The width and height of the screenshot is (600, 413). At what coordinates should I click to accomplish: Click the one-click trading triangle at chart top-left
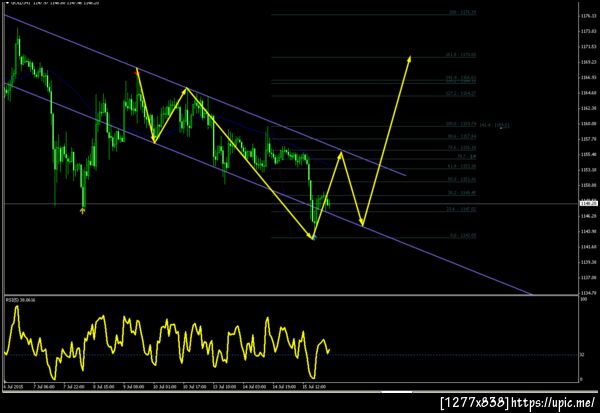pyautogui.click(x=7, y=3)
